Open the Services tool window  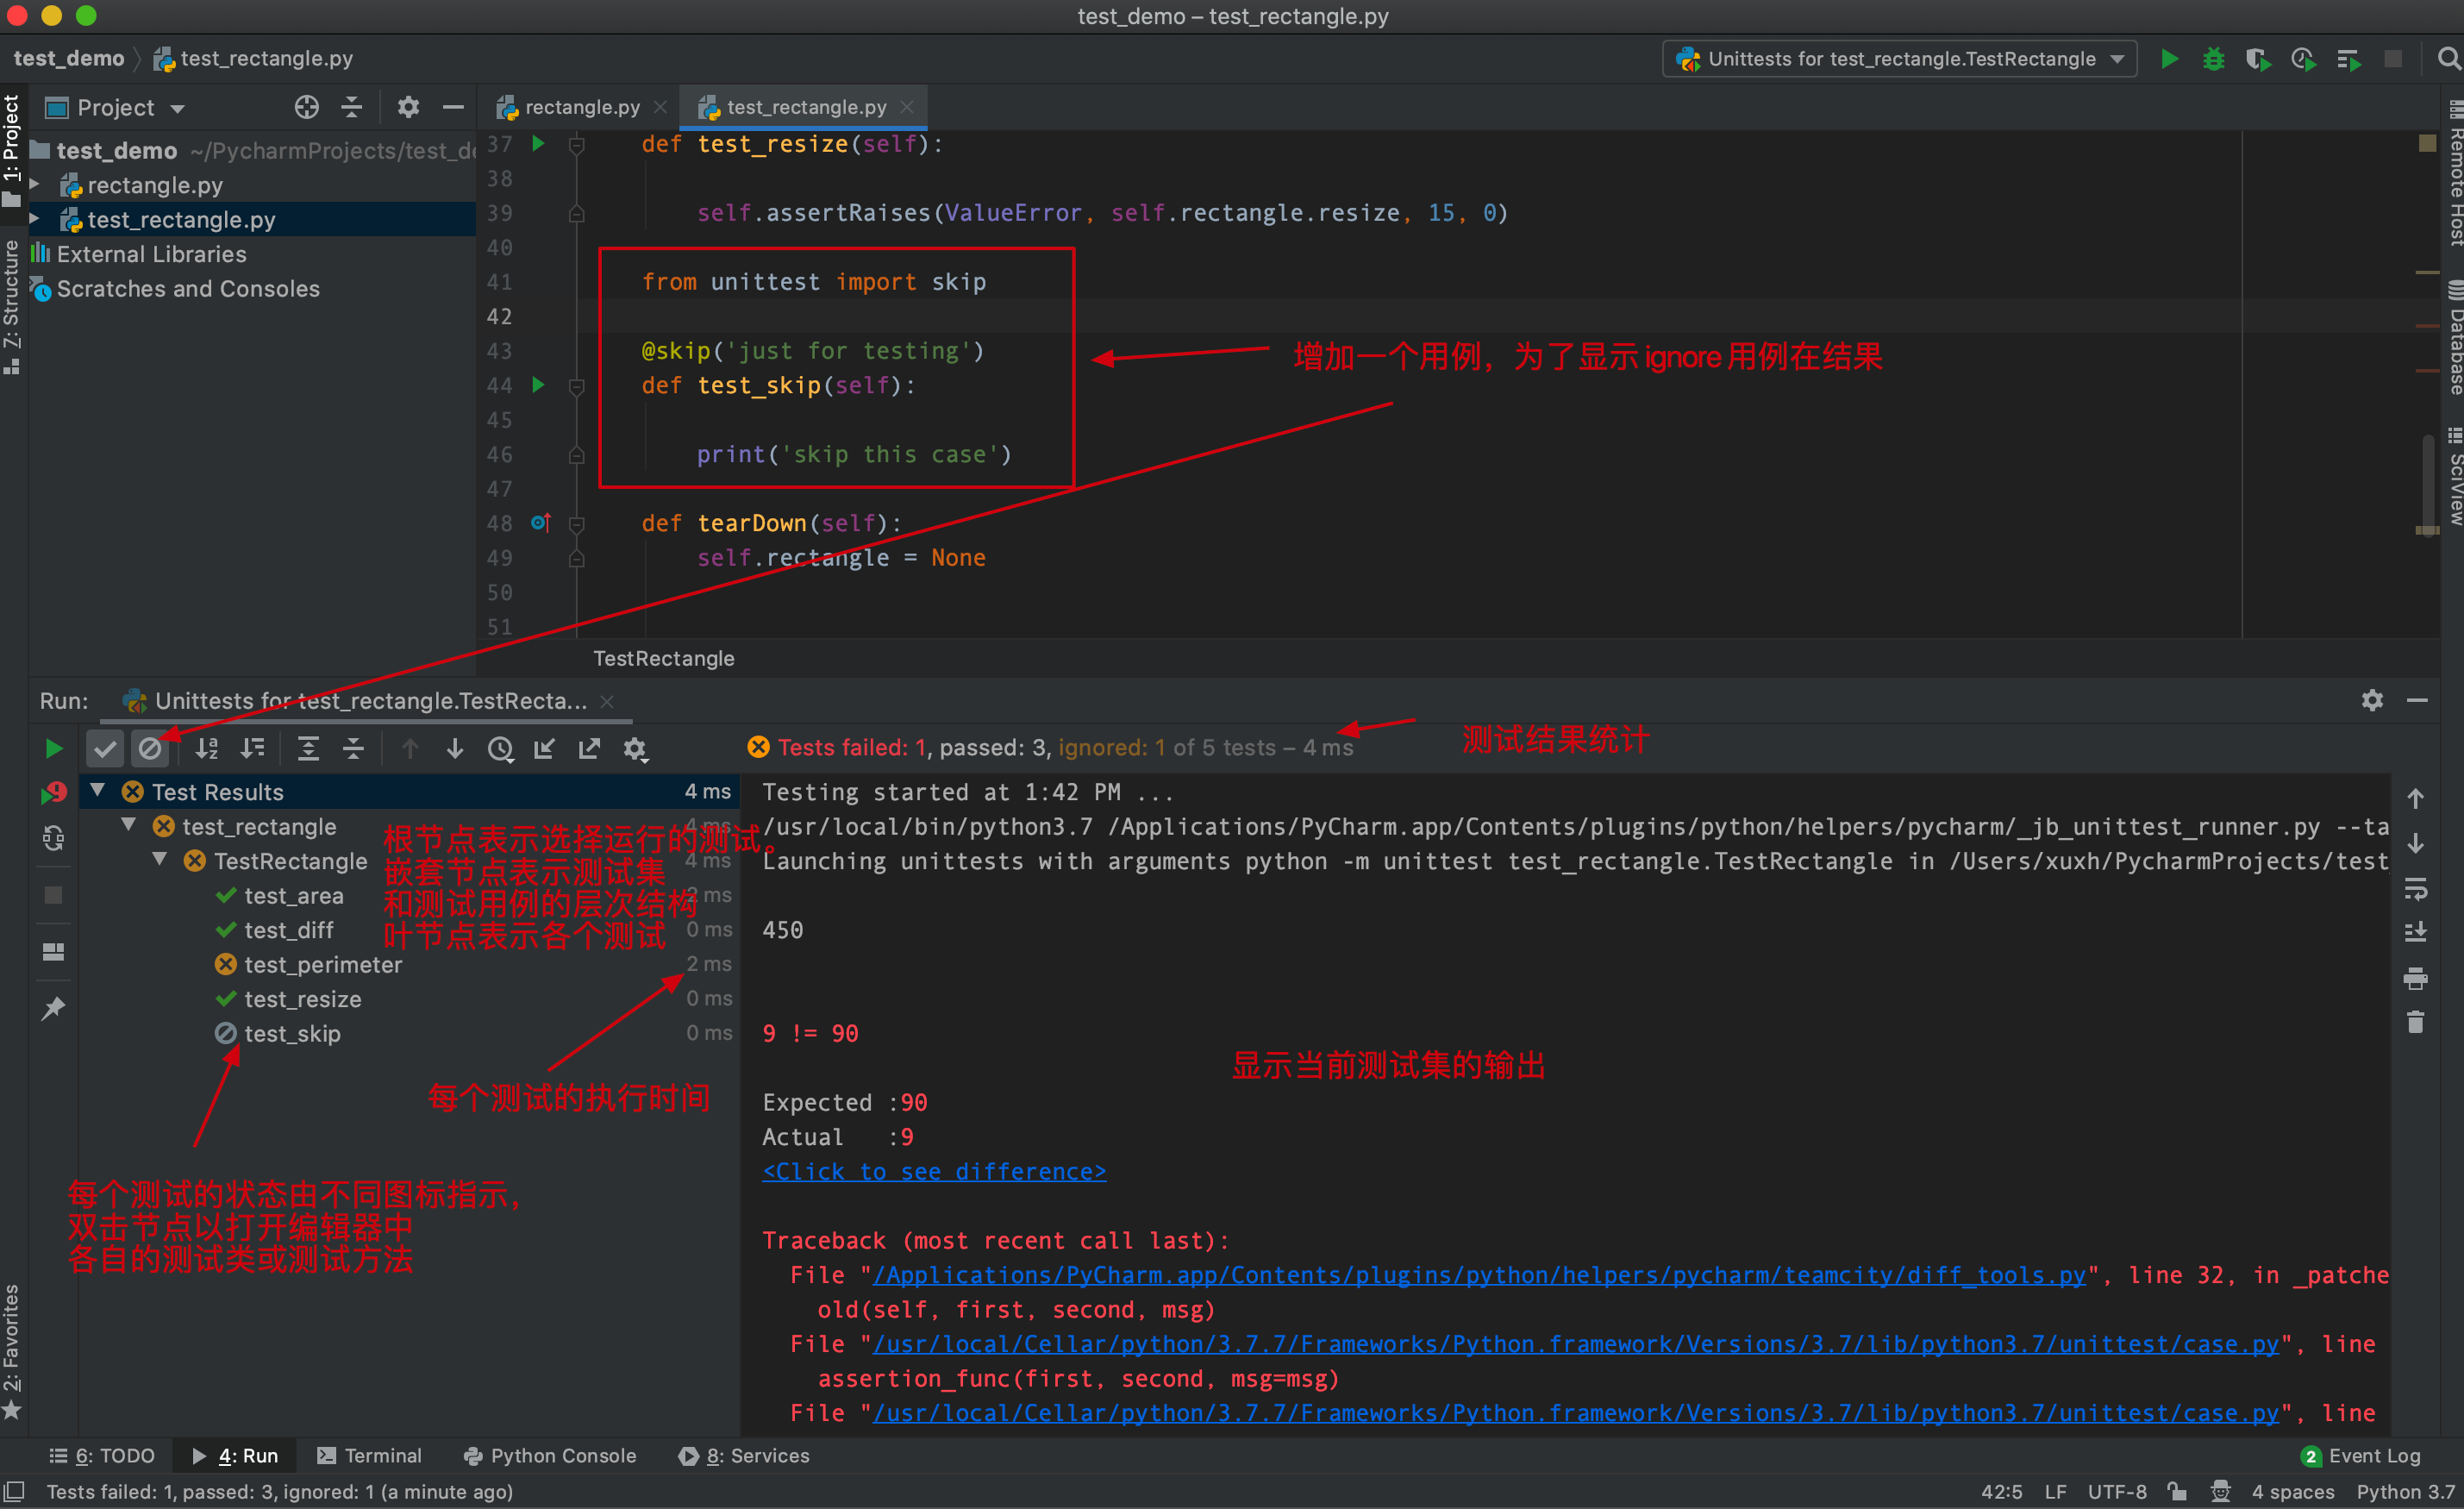click(744, 1455)
